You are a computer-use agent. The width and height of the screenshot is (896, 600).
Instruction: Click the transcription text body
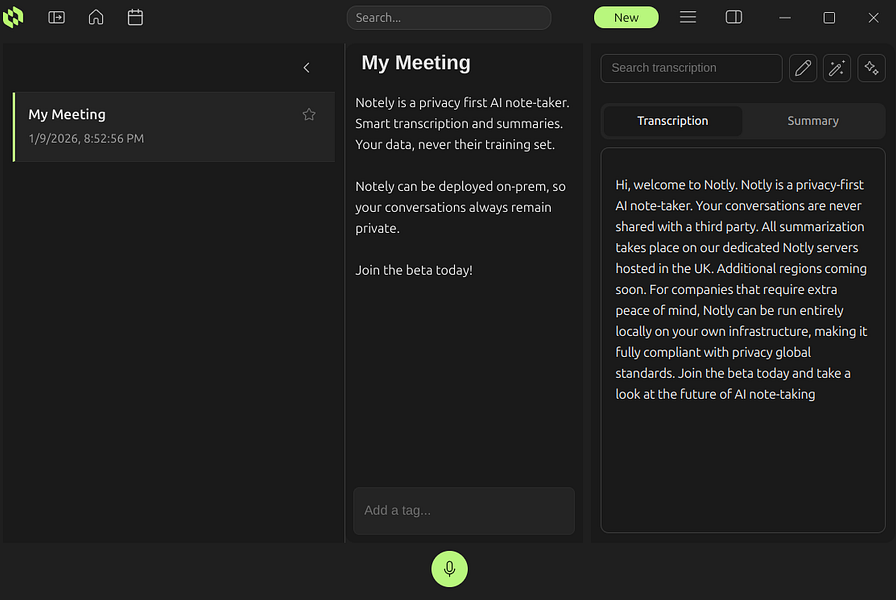tap(742, 290)
